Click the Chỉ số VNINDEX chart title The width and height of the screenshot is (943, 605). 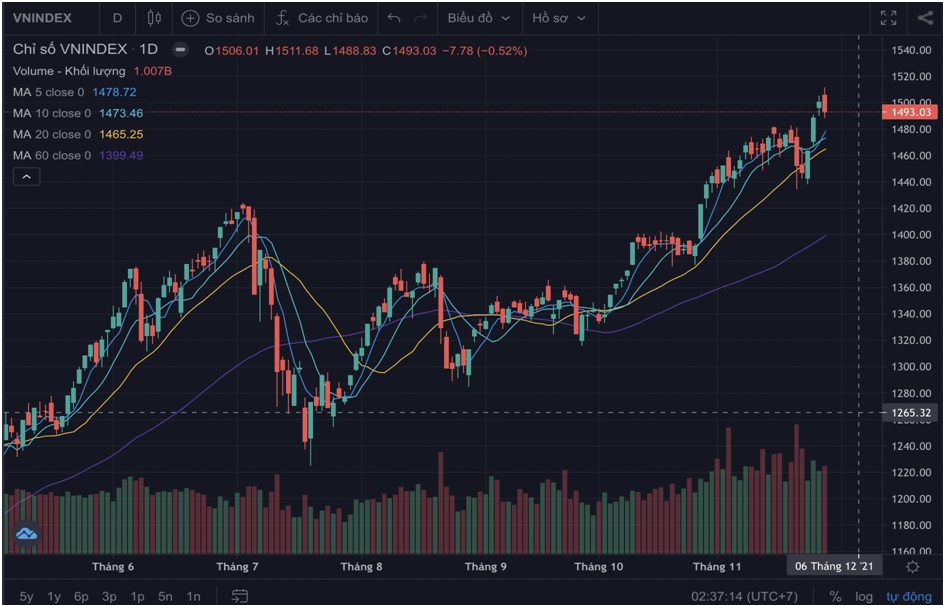[70, 49]
